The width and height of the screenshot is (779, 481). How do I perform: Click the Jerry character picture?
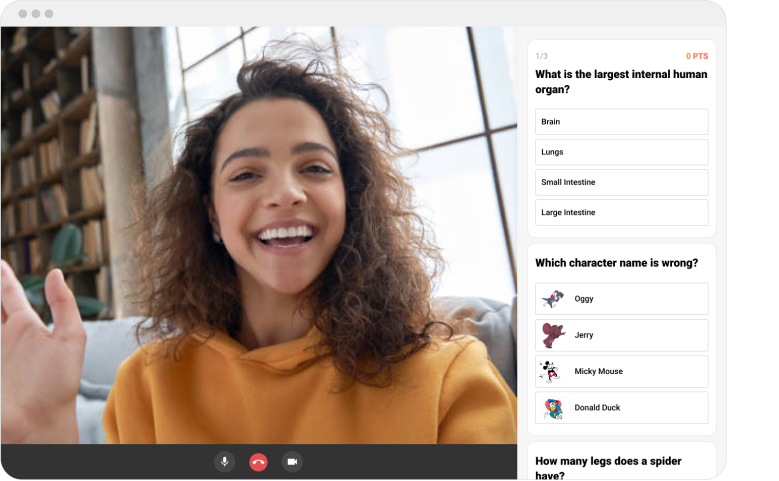552,335
